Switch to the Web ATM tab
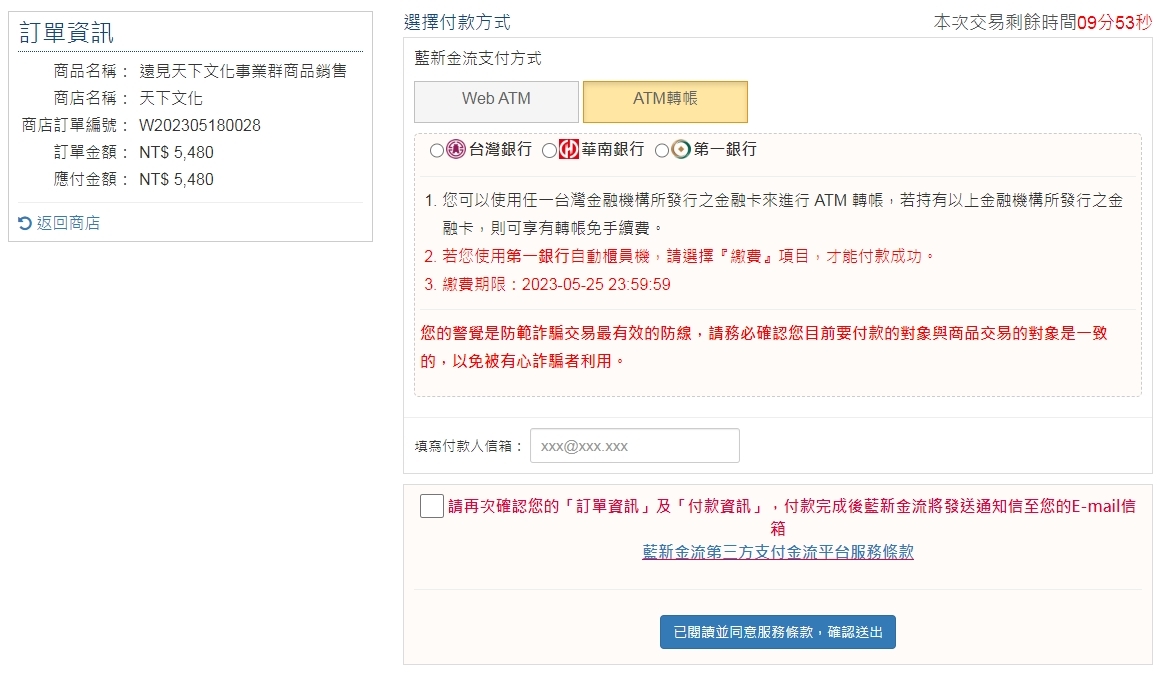Viewport: 1170px width, 676px height. coord(496,101)
